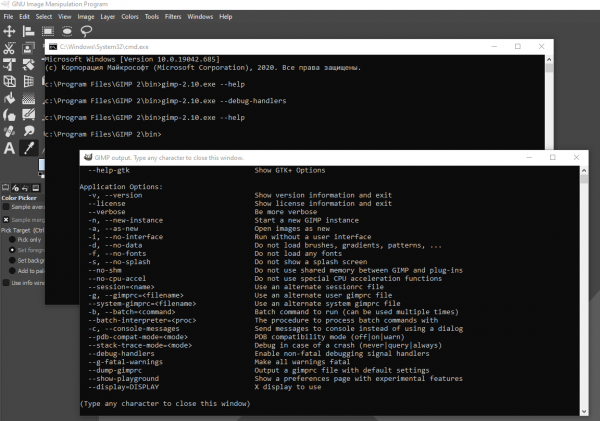Select the MyPaint Brush tool

coord(28,114)
